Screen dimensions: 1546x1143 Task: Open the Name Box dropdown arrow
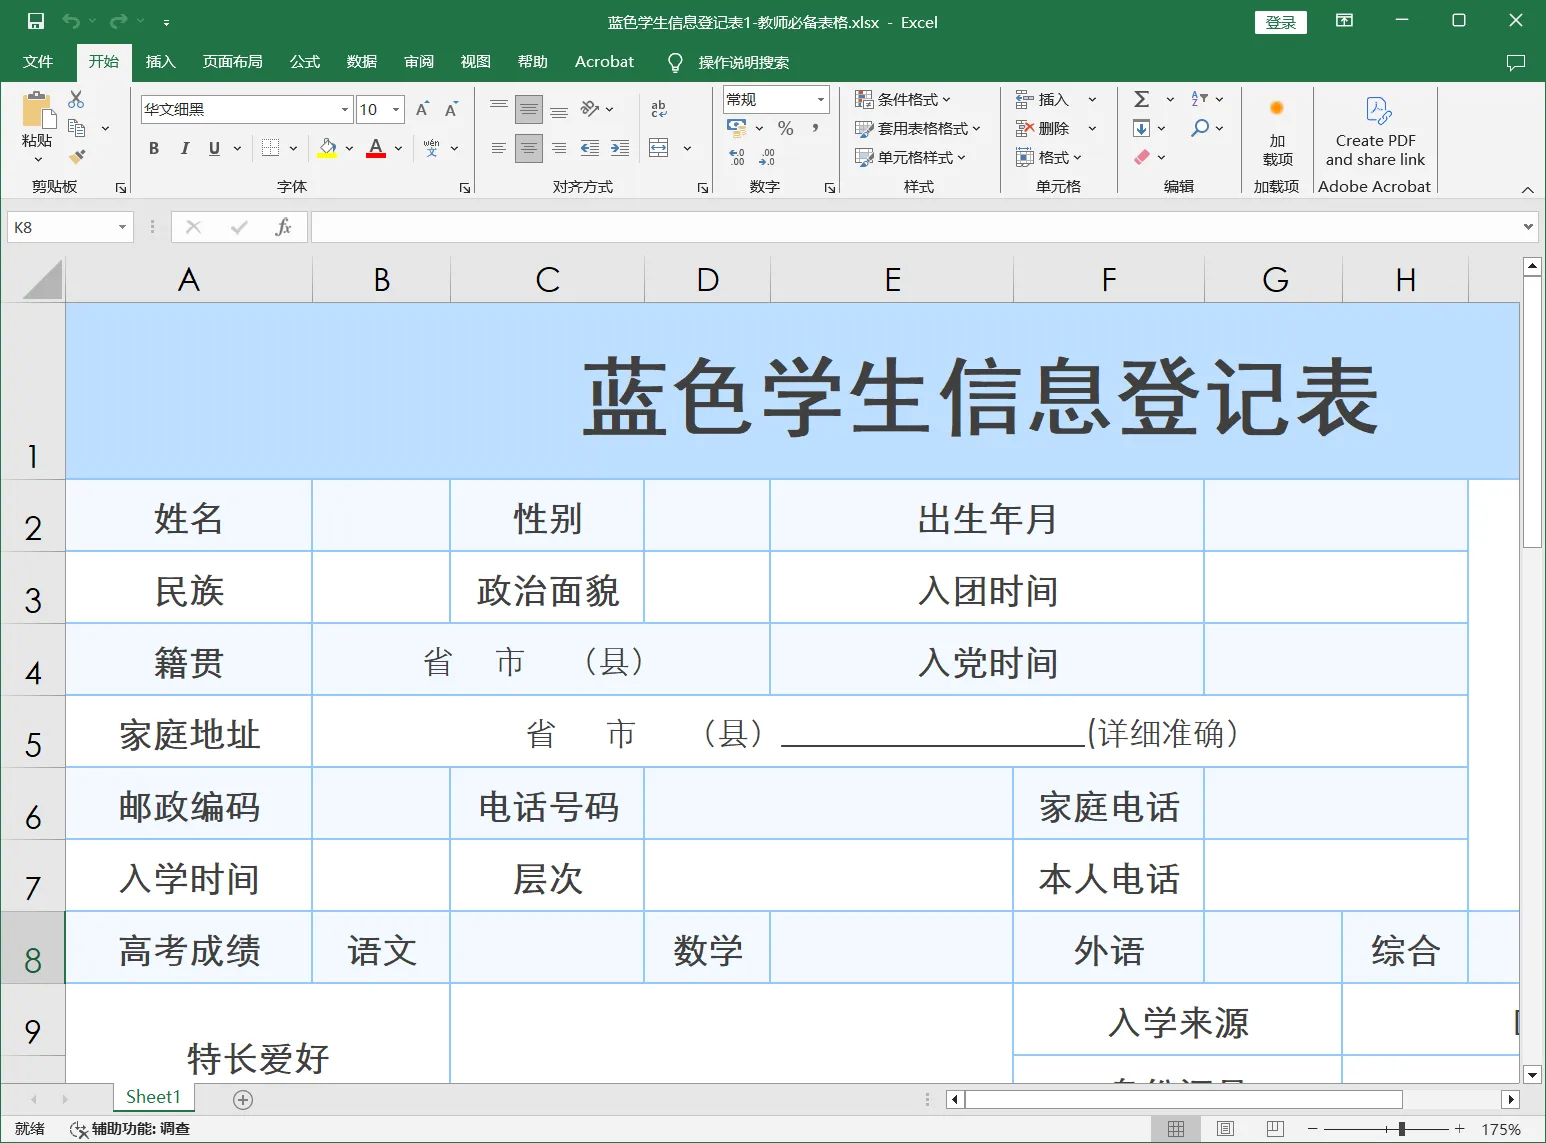[x=122, y=227]
